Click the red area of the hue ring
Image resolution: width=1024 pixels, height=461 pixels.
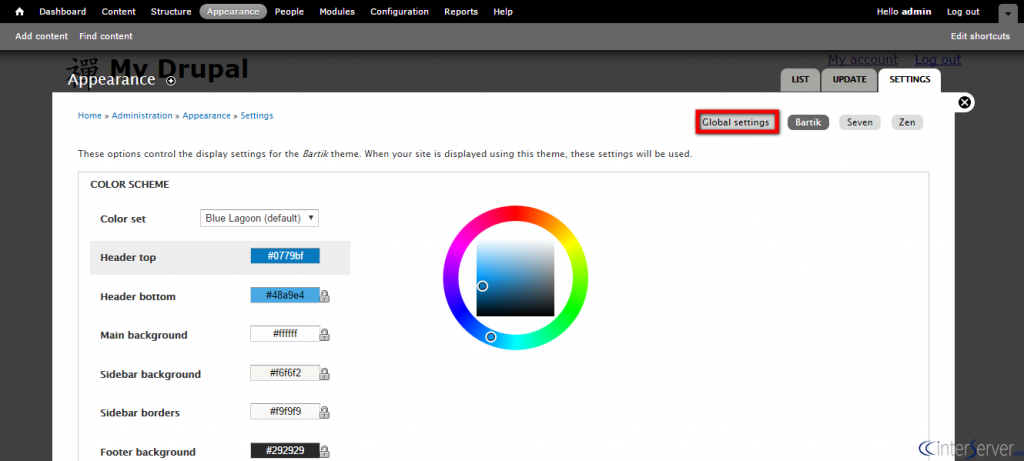(x=516, y=214)
